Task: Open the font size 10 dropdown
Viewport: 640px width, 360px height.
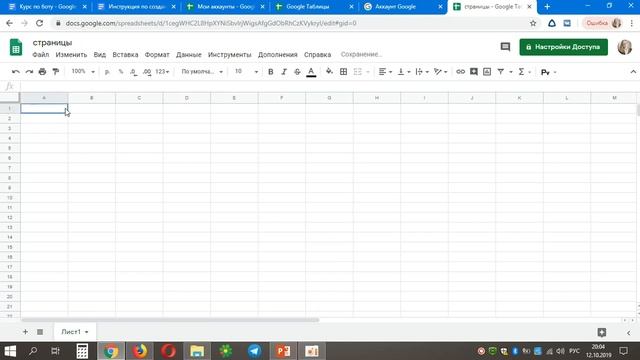Action: (246, 71)
